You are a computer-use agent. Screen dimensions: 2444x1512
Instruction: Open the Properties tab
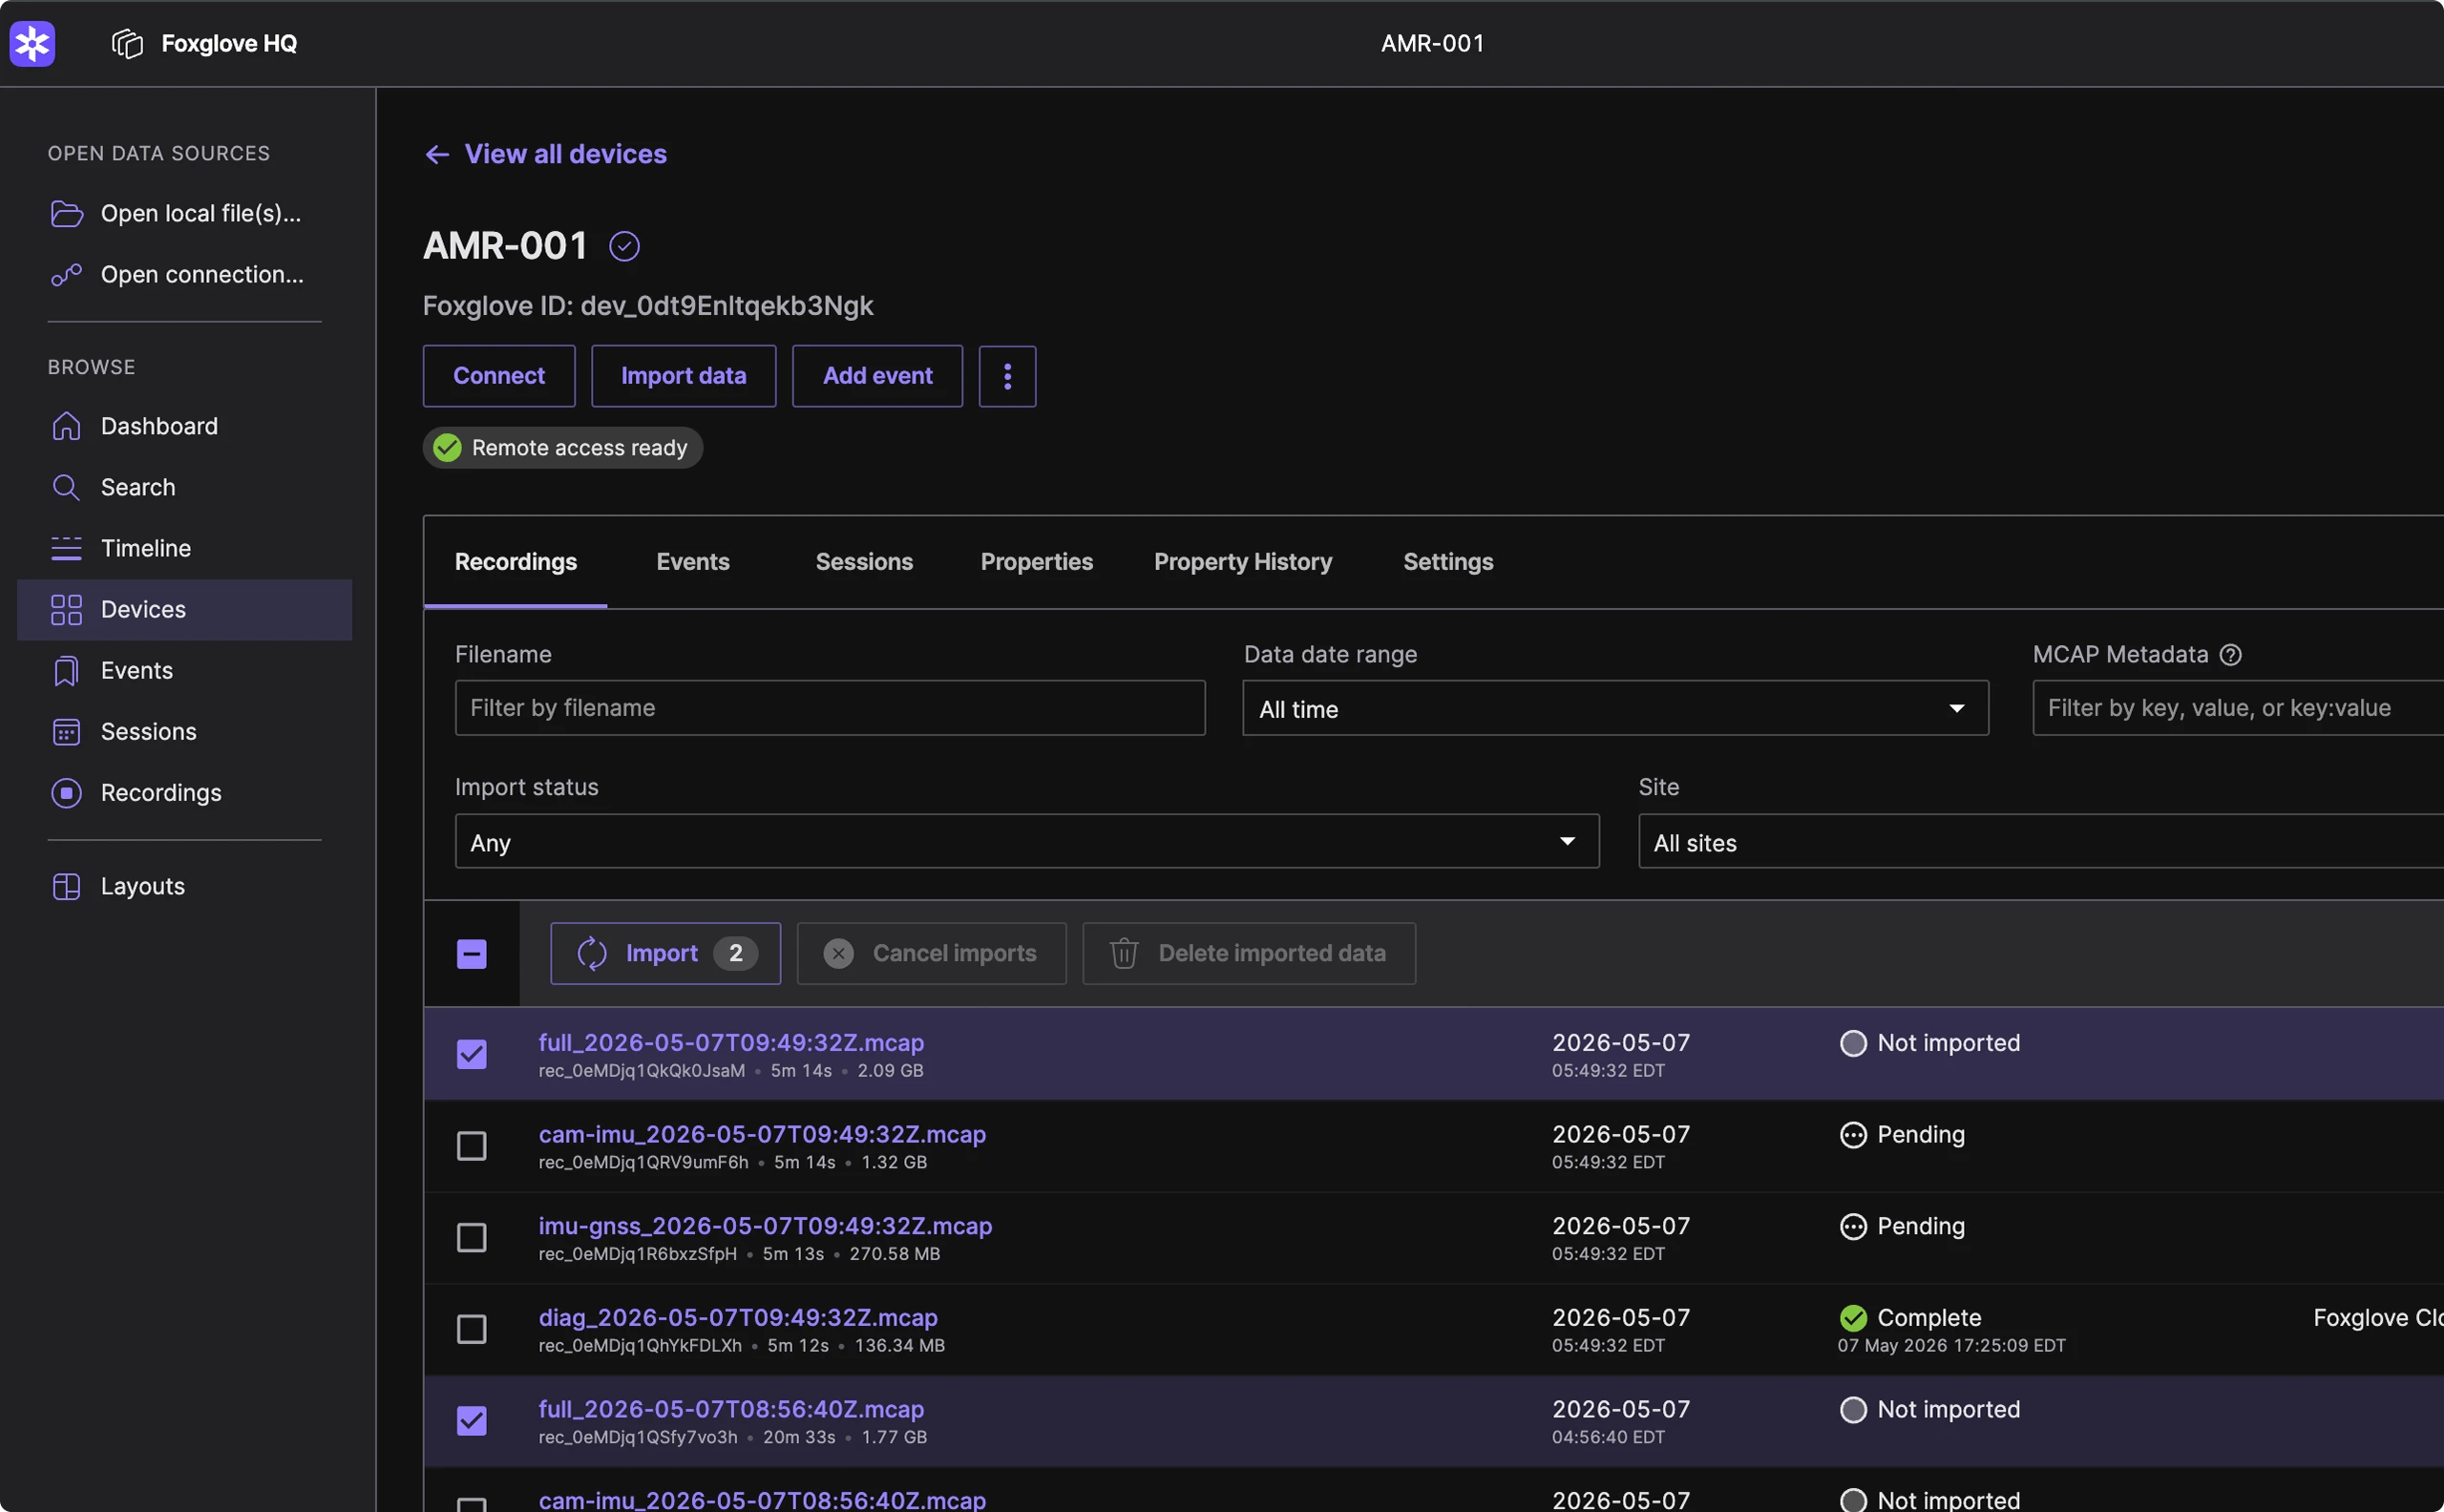click(1036, 561)
